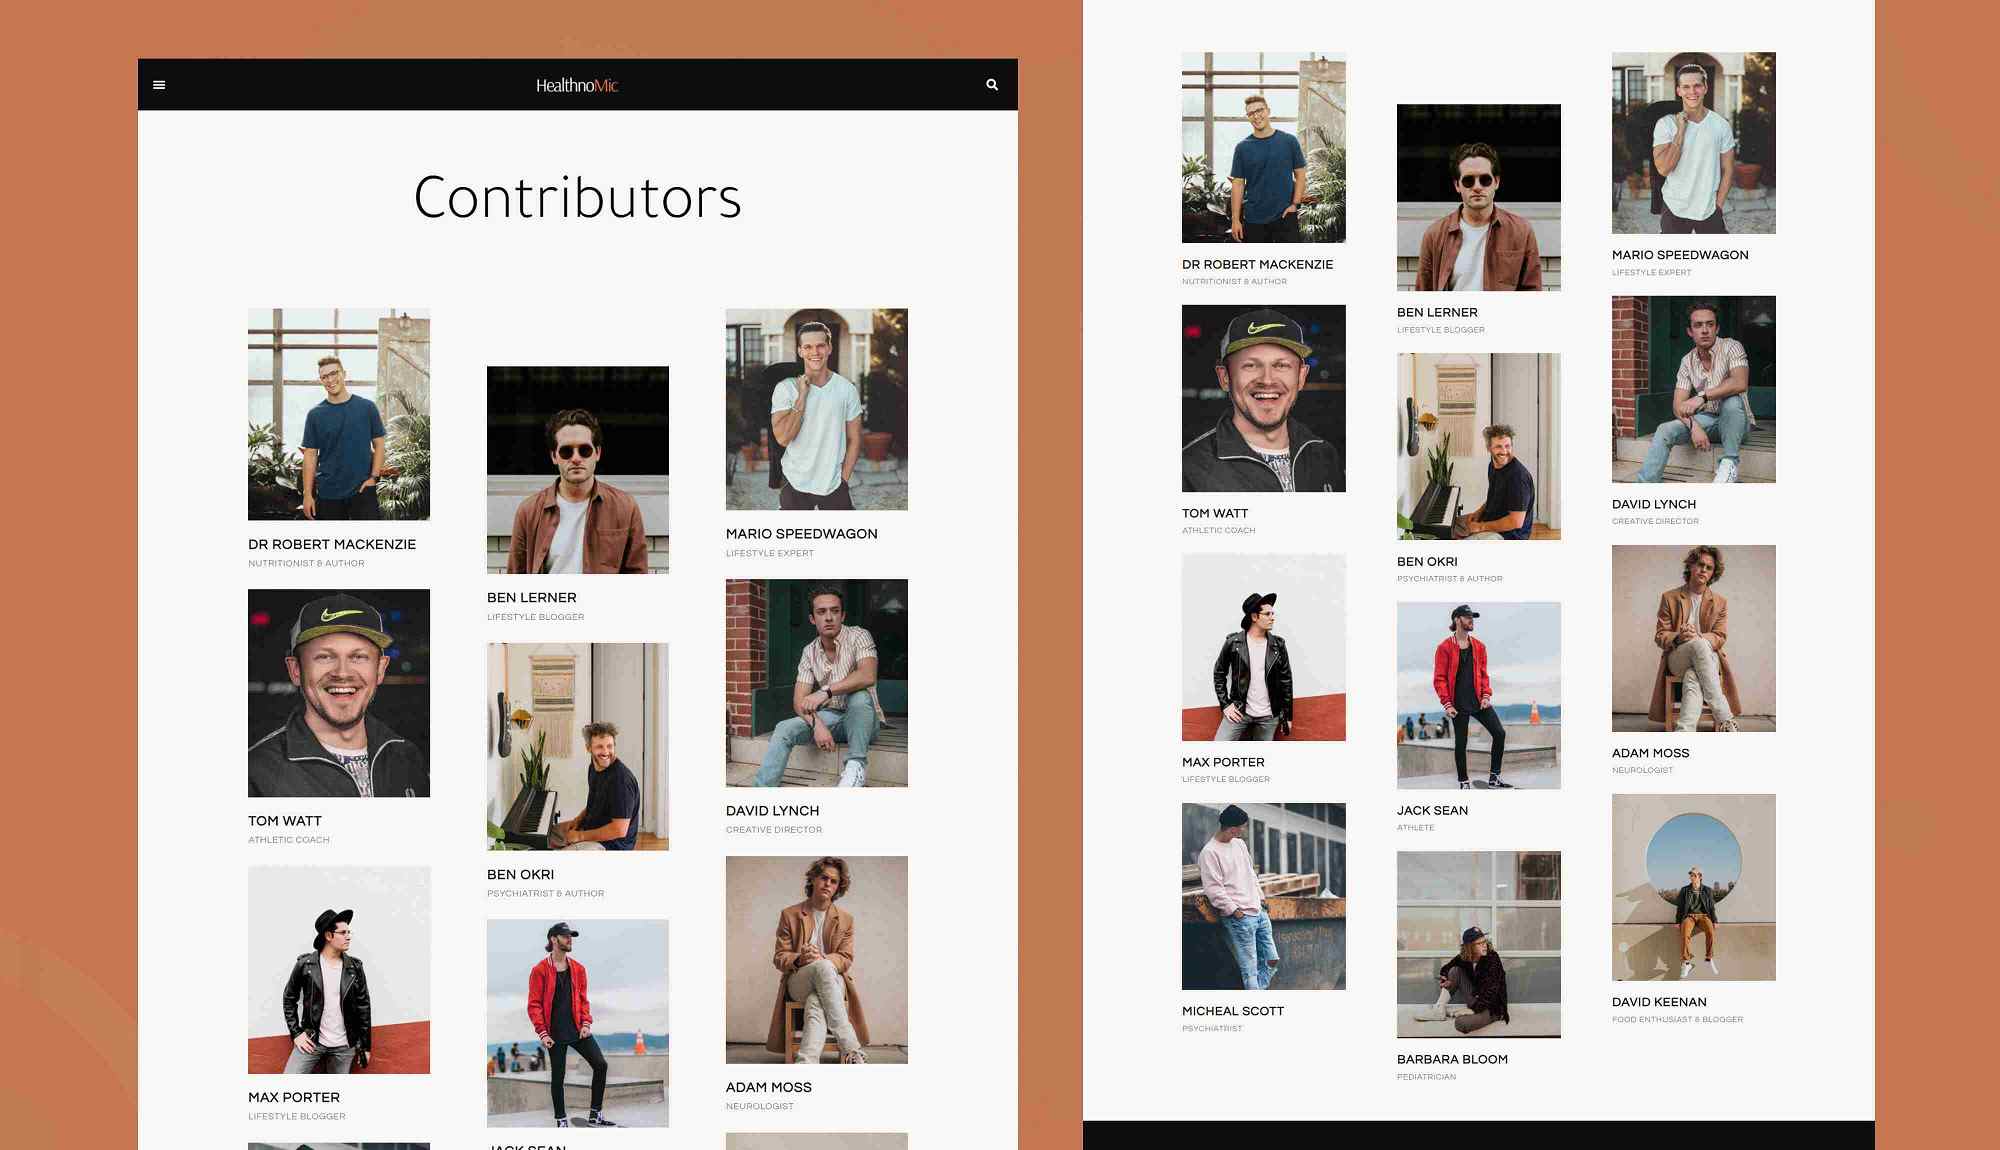The image size is (2000, 1150).
Task: Click Ben Okri's keyboard-playing photo
Action: 577,745
